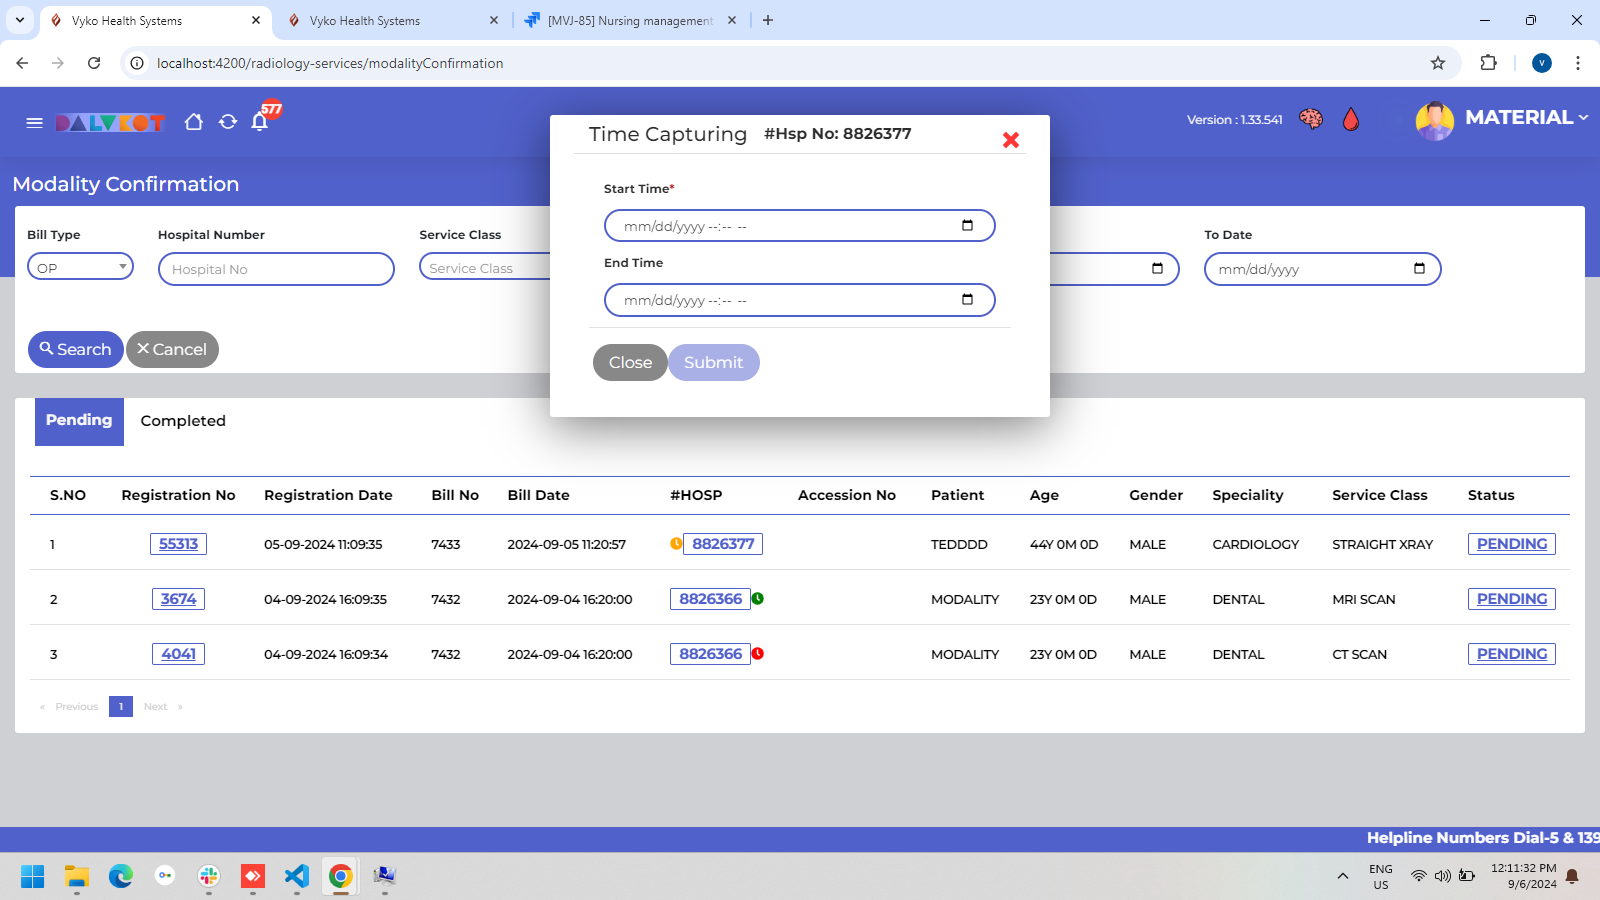Open calendar picker in End Time field
Screen dimensions: 1600x900
[967, 300]
